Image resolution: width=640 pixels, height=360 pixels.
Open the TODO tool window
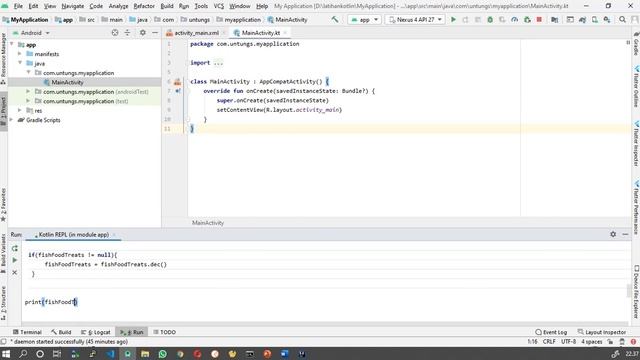[x=164, y=332]
